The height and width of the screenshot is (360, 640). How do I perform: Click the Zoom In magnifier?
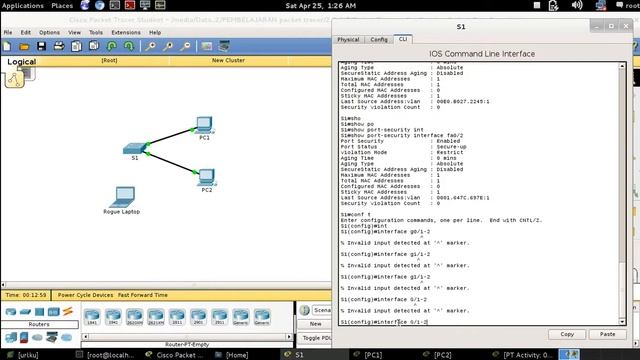click(x=151, y=47)
